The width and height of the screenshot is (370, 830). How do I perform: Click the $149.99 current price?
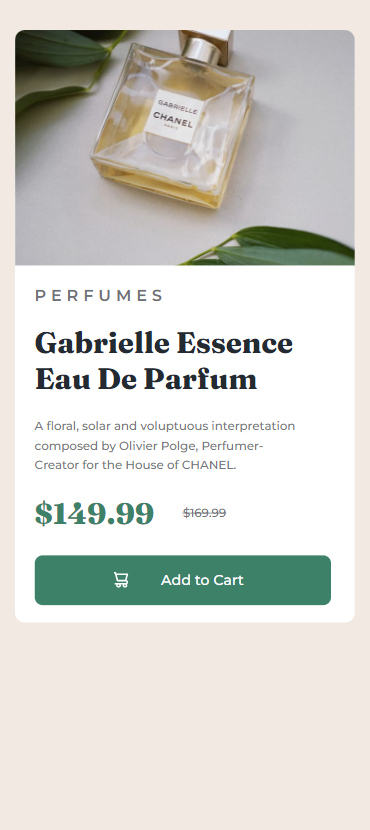pyautogui.click(x=94, y=513)
